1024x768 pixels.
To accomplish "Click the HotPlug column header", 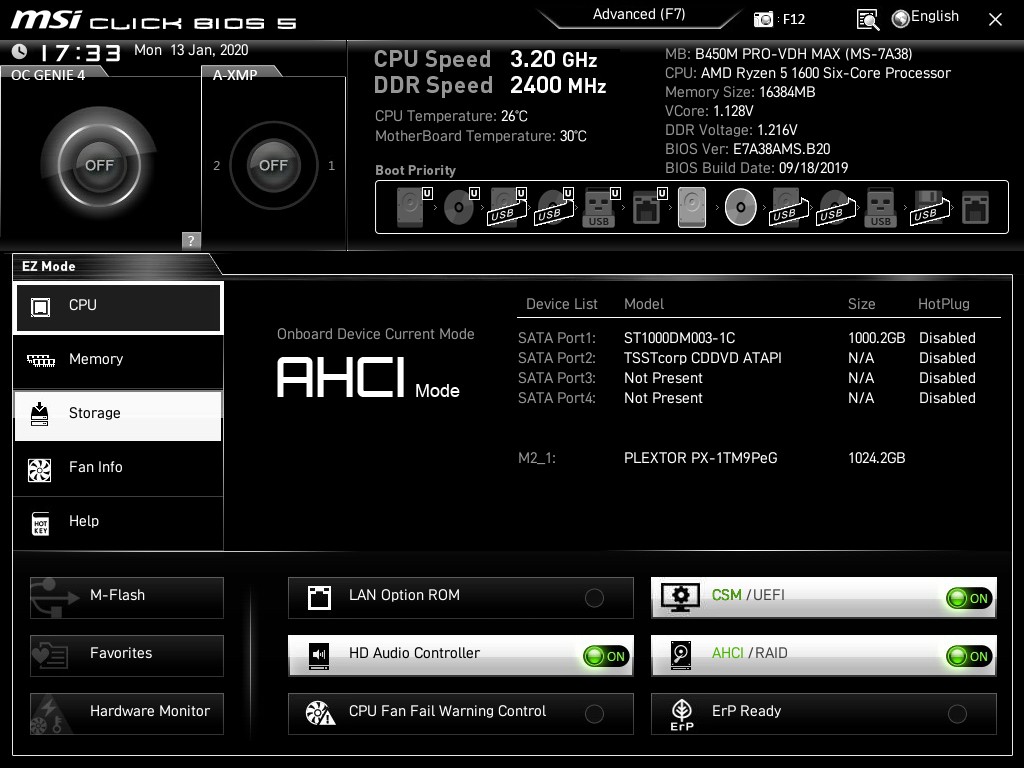I will pos(944,304).
